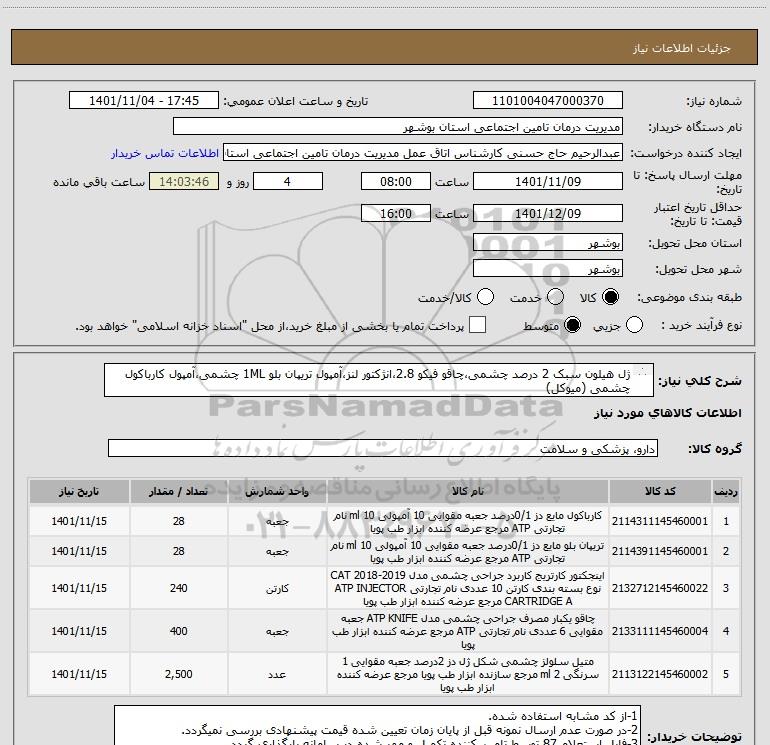This screenshot has height=745, width=770.
Task: Click the response deadline date 1401/11/09
Action: click(548, 181)
